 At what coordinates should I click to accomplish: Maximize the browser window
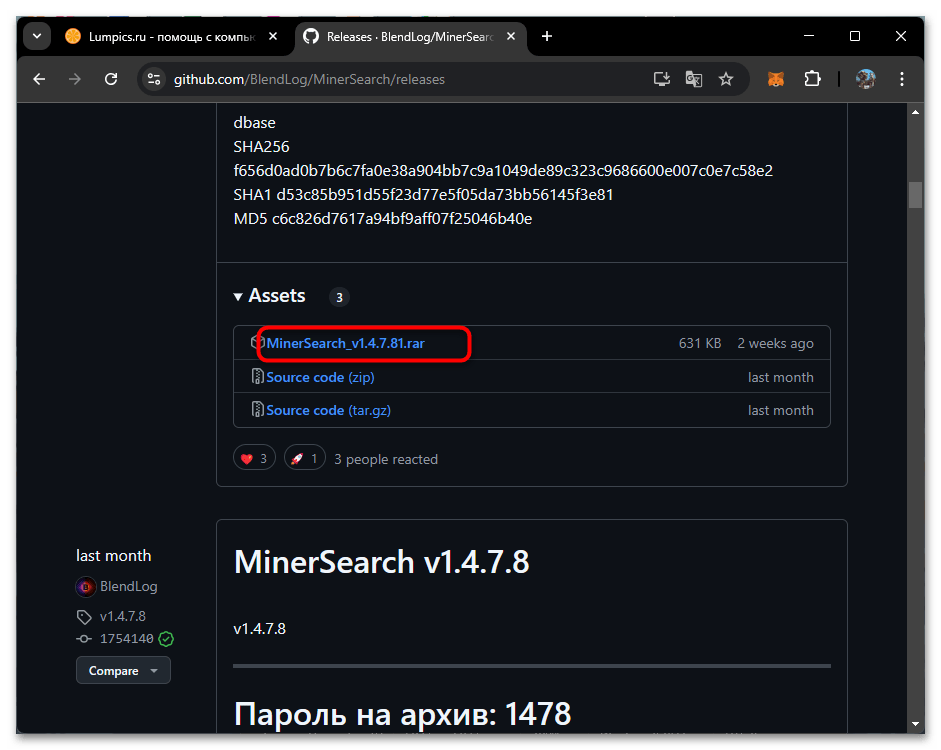855,36
